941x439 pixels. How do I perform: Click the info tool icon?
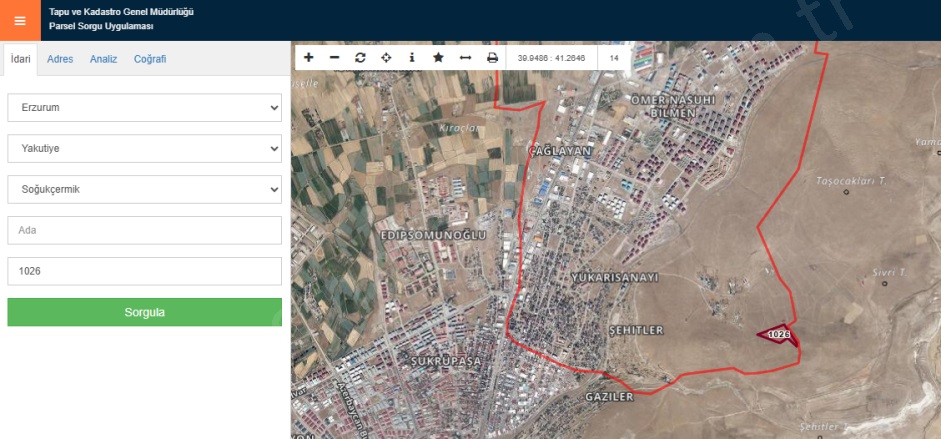pyautogui.click(x=412, y=58)
